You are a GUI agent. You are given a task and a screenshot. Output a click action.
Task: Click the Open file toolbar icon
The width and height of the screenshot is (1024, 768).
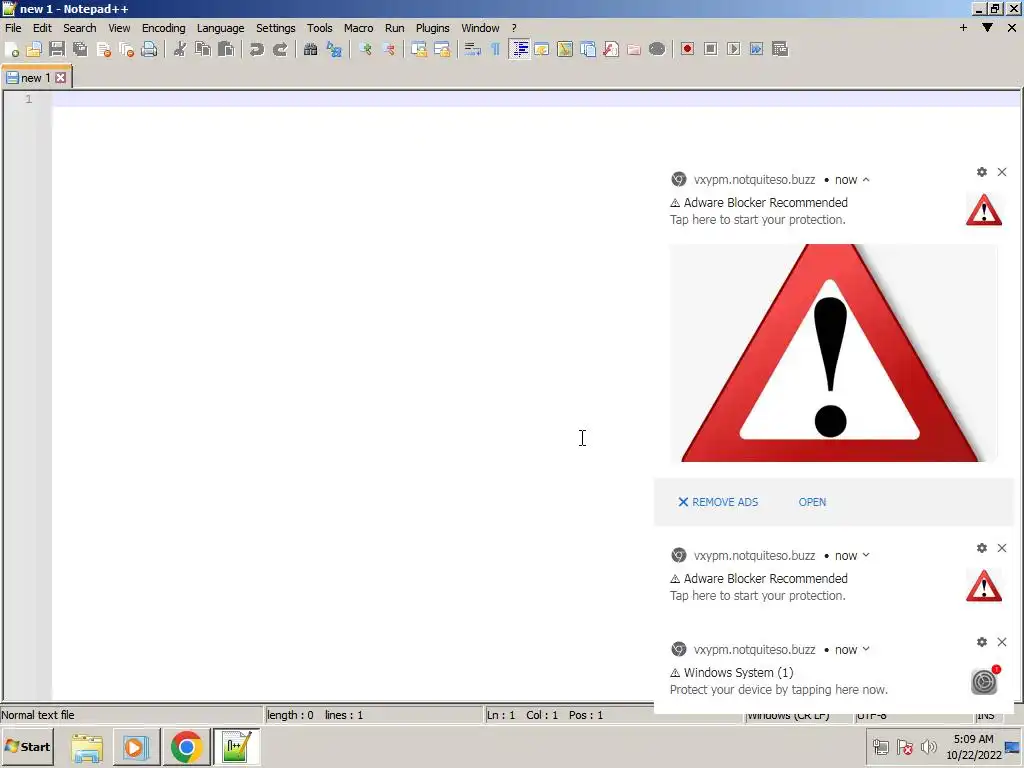(34, 50)
